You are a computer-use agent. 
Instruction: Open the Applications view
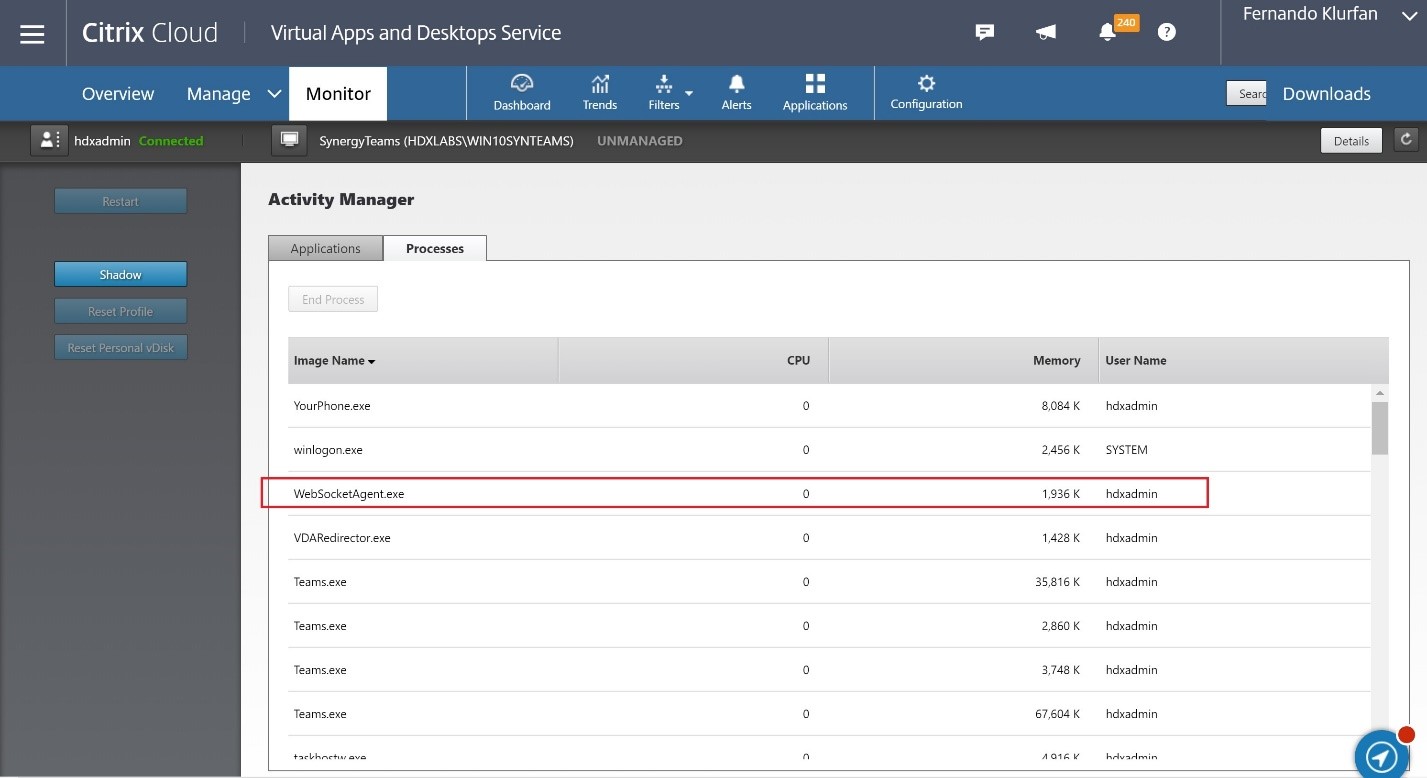click(x=815, y=93)
